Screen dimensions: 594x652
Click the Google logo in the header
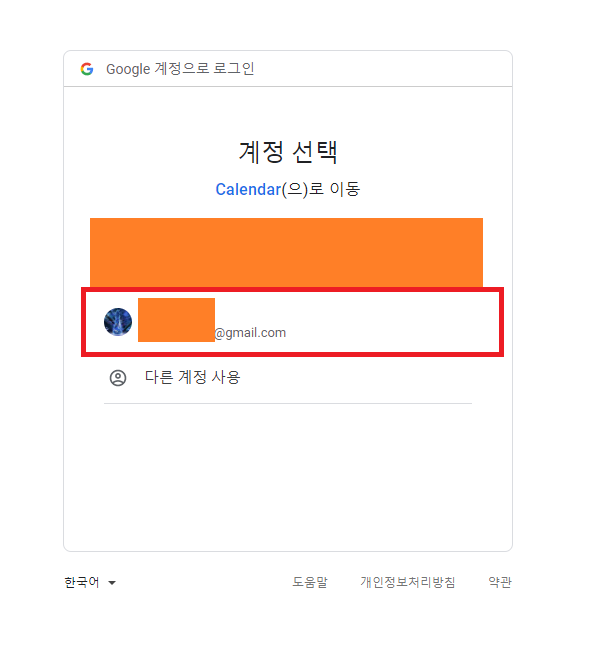[x=87, y=69]
